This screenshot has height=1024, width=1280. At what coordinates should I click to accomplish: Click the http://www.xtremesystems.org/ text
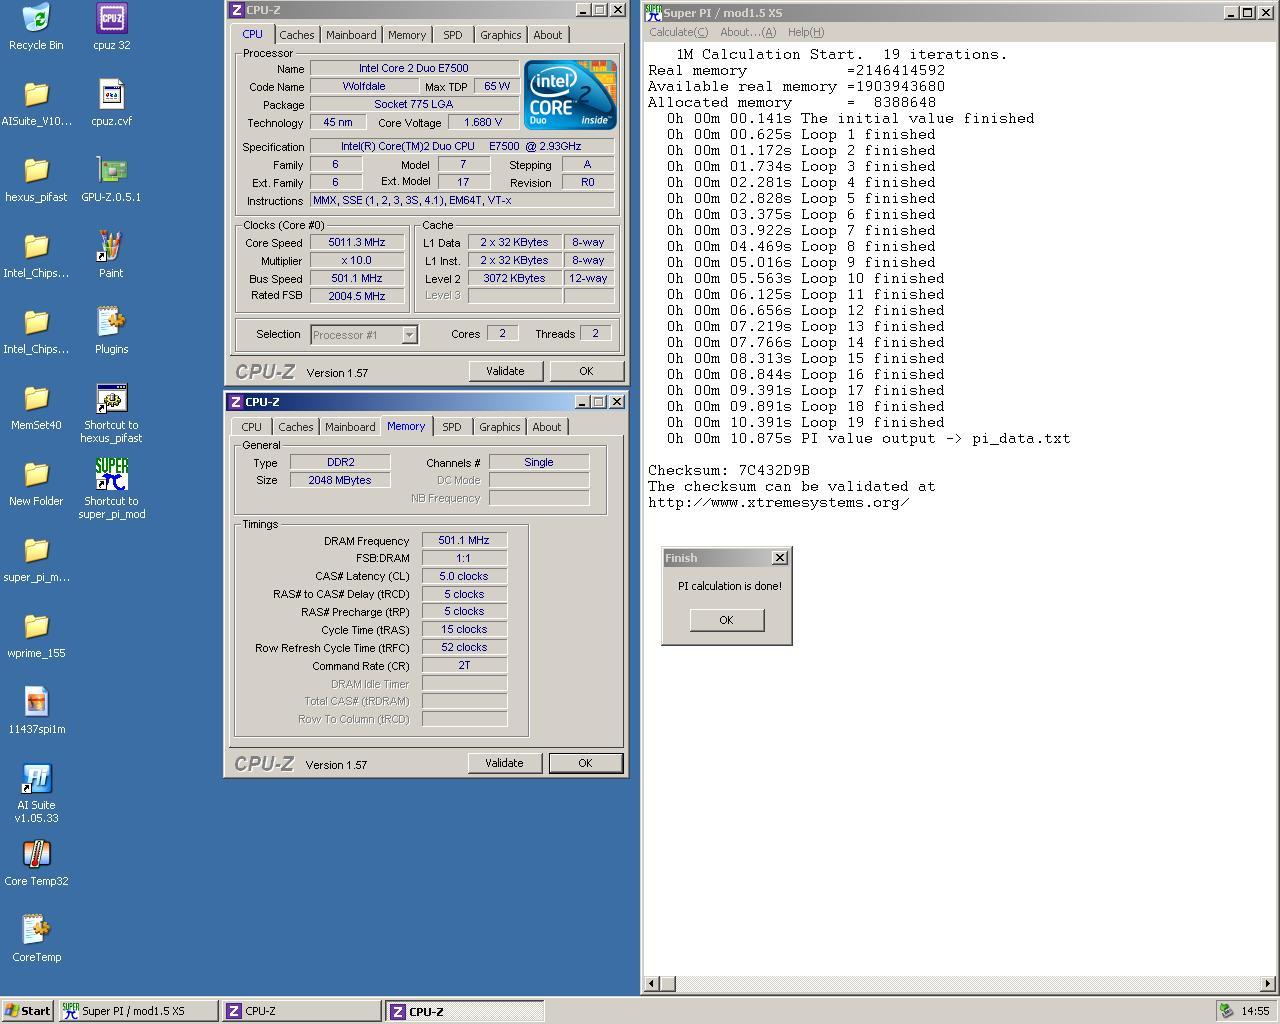(779, 502)
